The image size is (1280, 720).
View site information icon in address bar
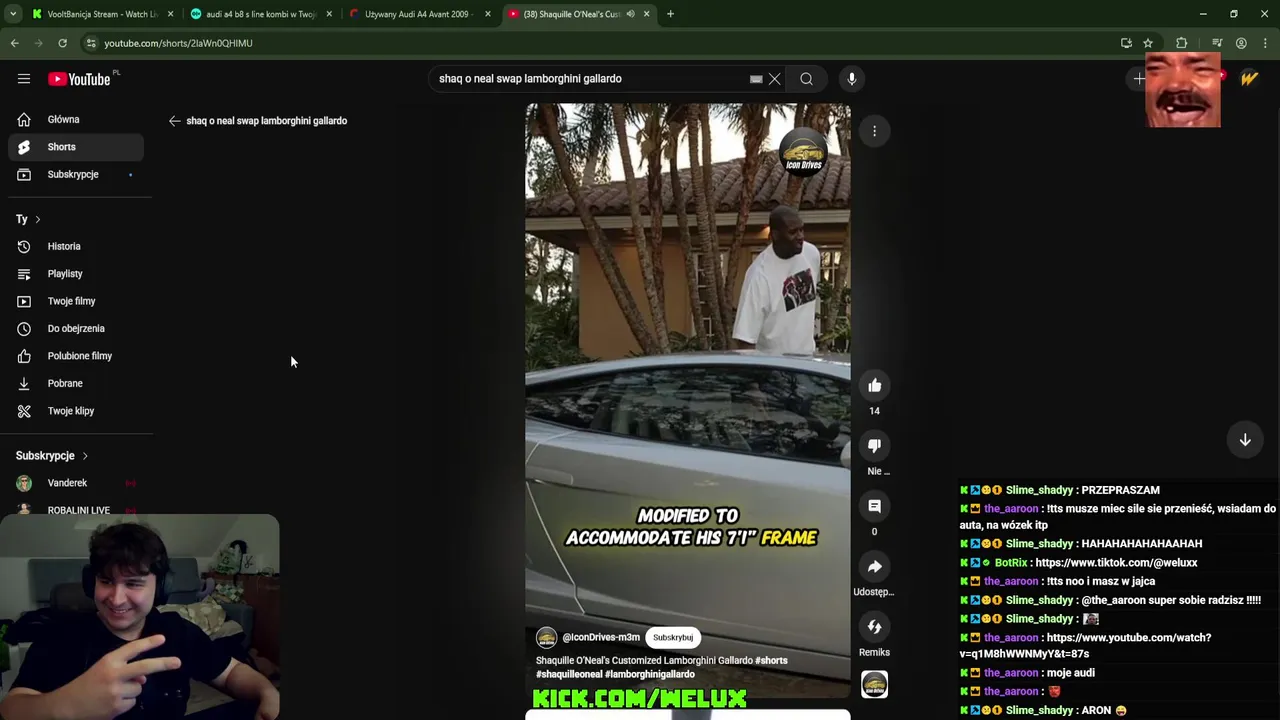[x=91, y=43]
